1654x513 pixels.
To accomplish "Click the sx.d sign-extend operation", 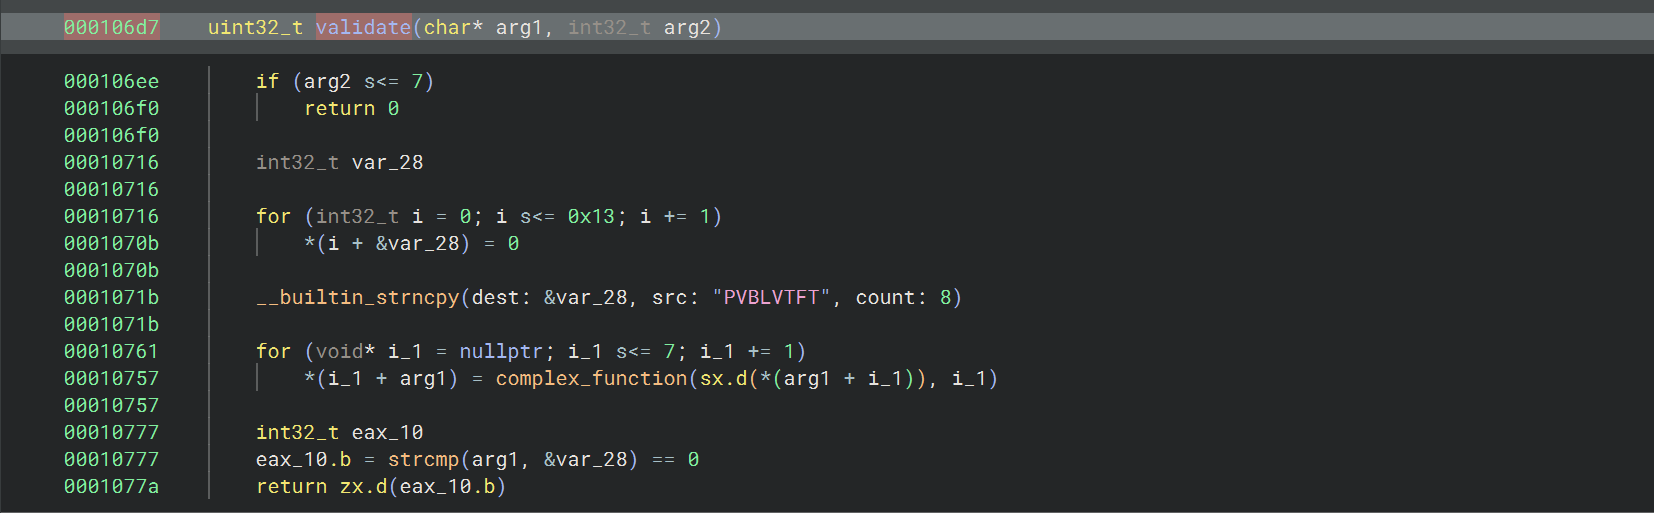I will (x=723, y=378).
